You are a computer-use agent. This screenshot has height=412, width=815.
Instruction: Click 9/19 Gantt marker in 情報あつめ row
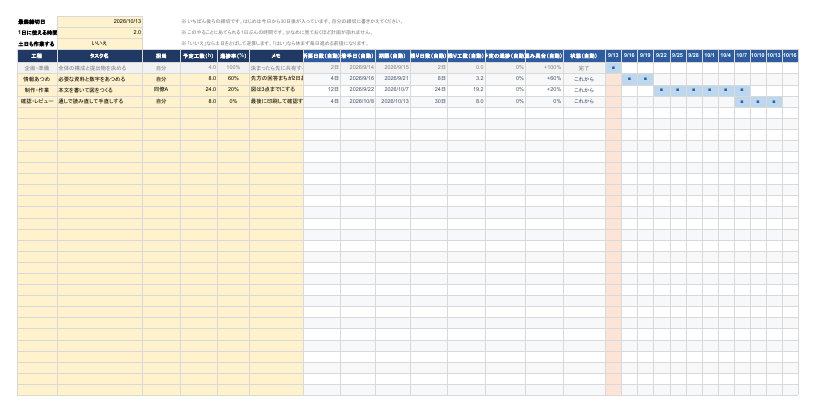tap(646, 79)
